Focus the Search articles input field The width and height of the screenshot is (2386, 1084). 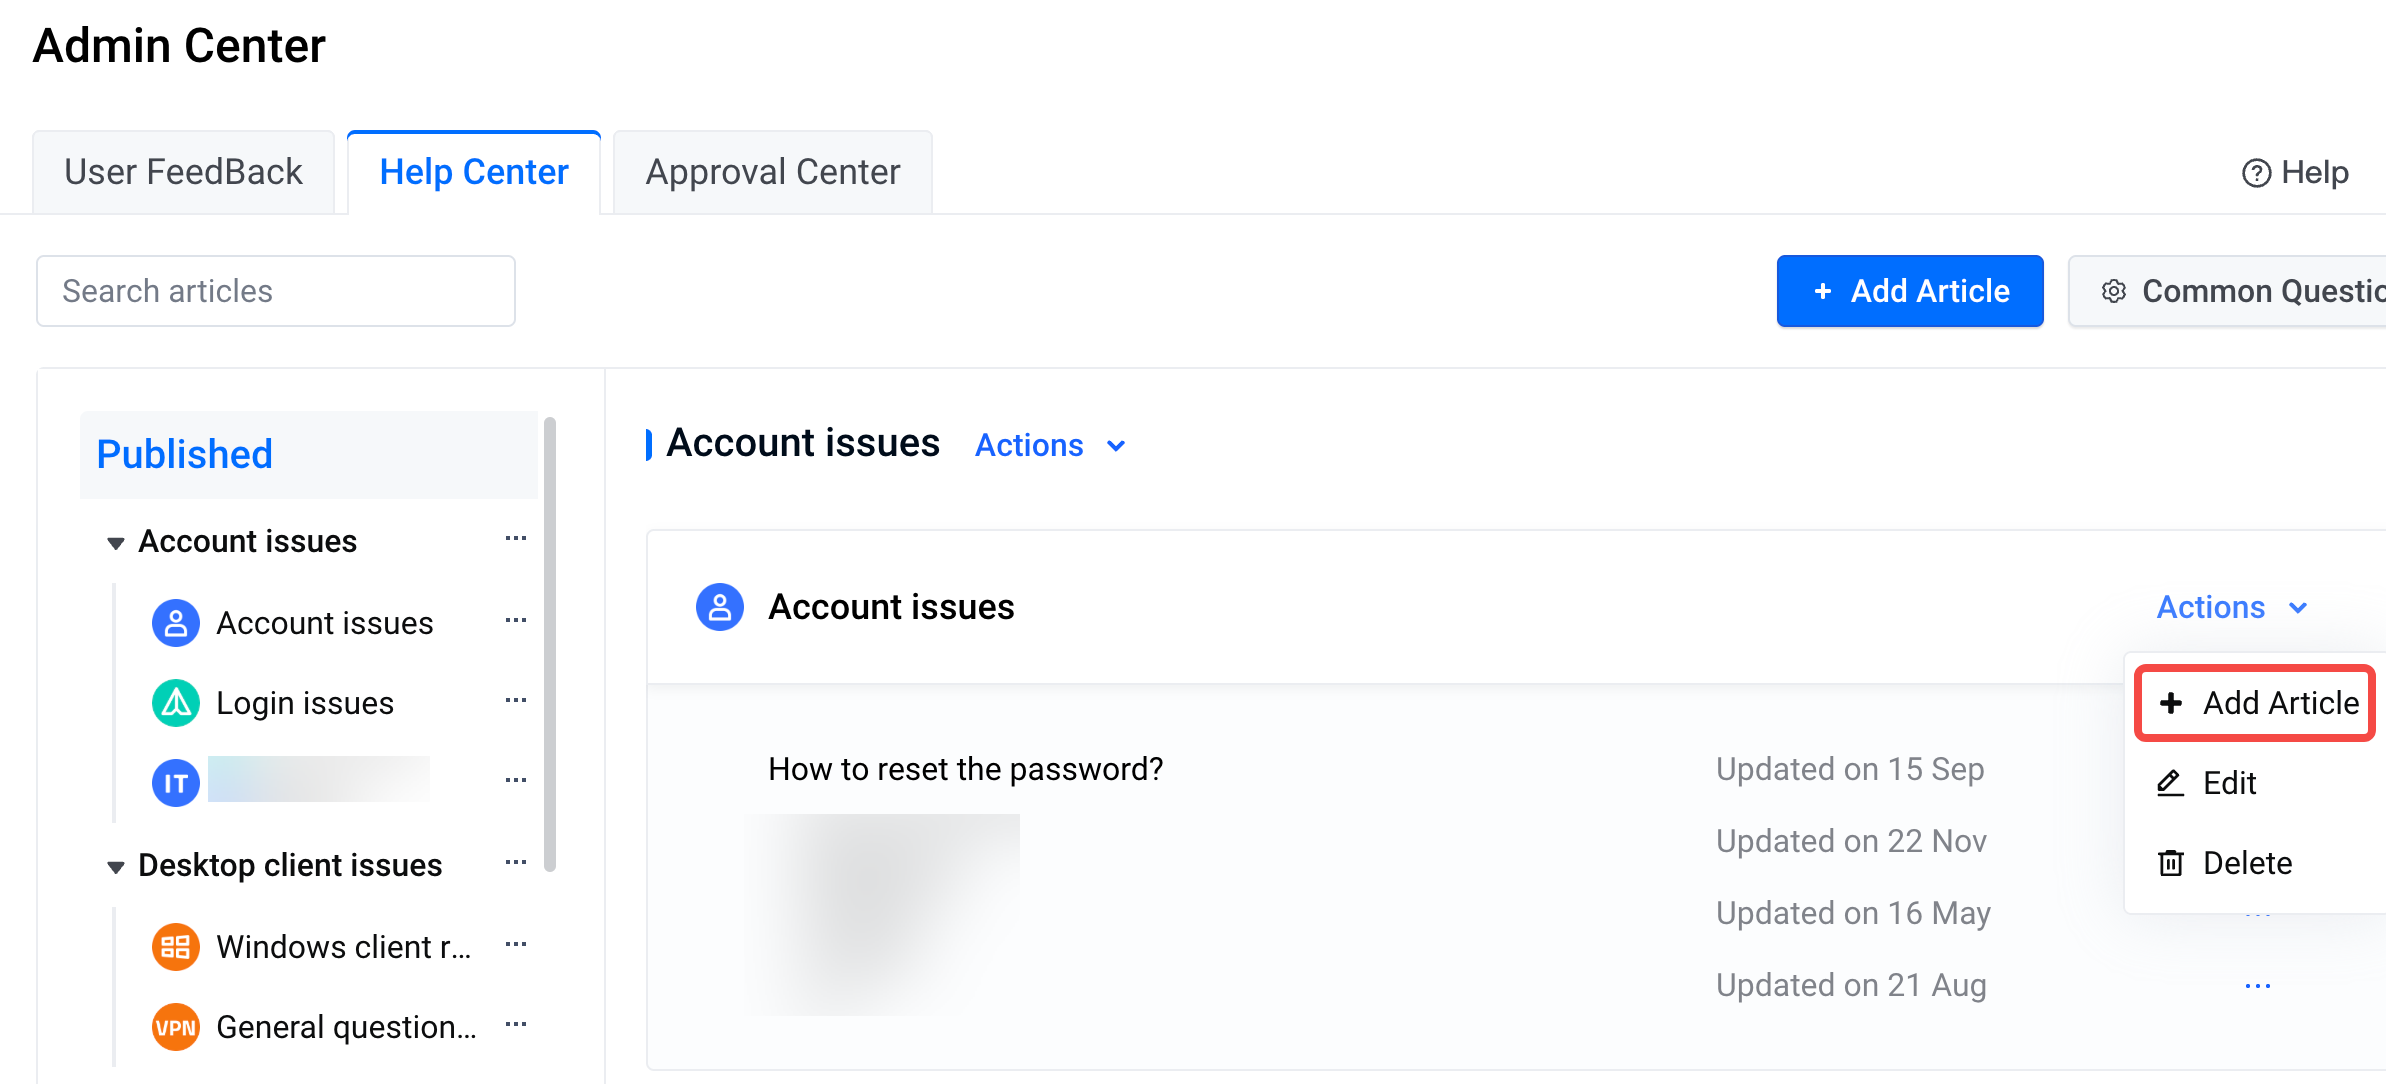[276, 291]
